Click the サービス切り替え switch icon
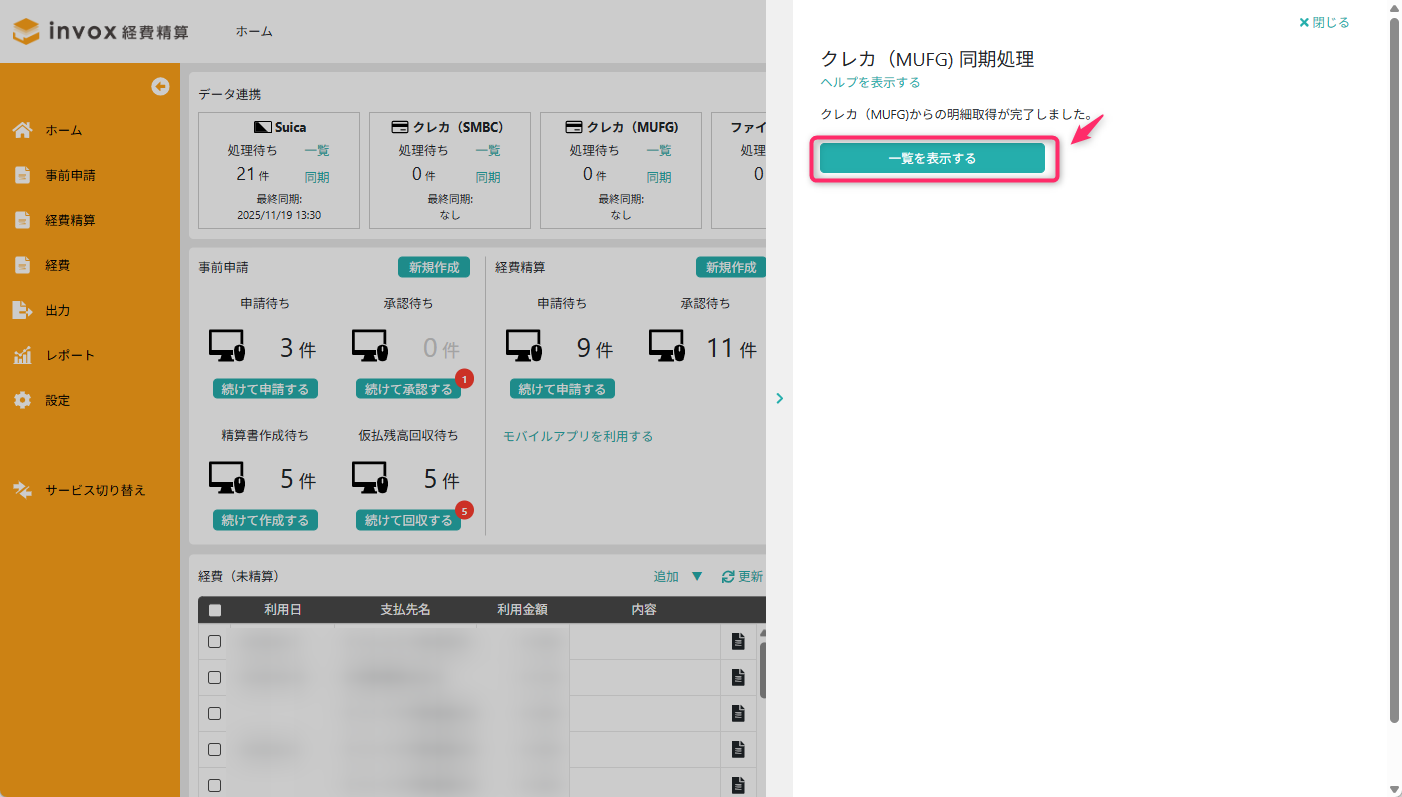 [x=23, y=490]
